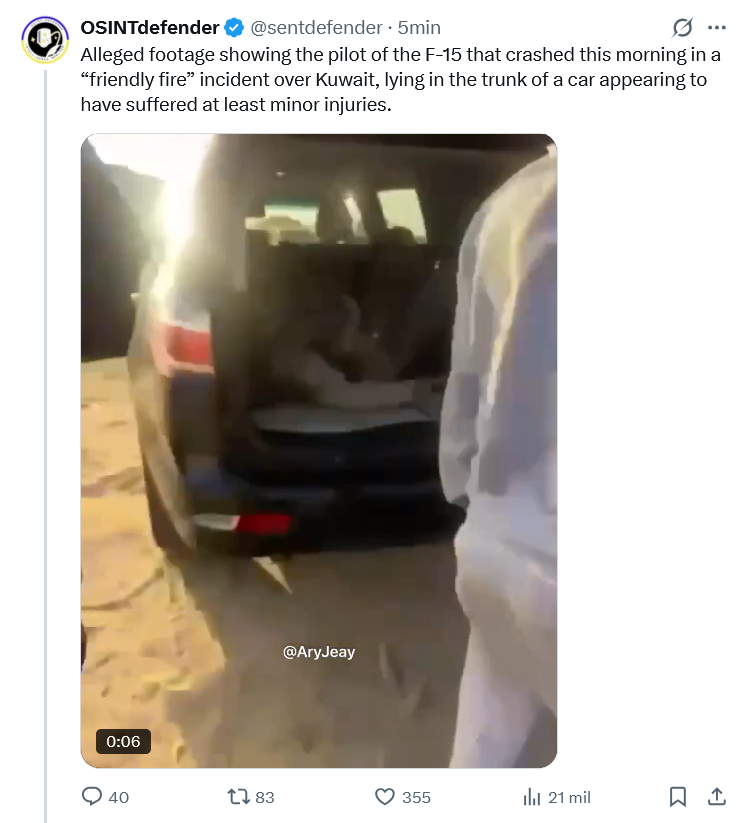This screenshot has width=748, height=823.
Task: Share the post via upload arrow icon
Action: [717, 796]
